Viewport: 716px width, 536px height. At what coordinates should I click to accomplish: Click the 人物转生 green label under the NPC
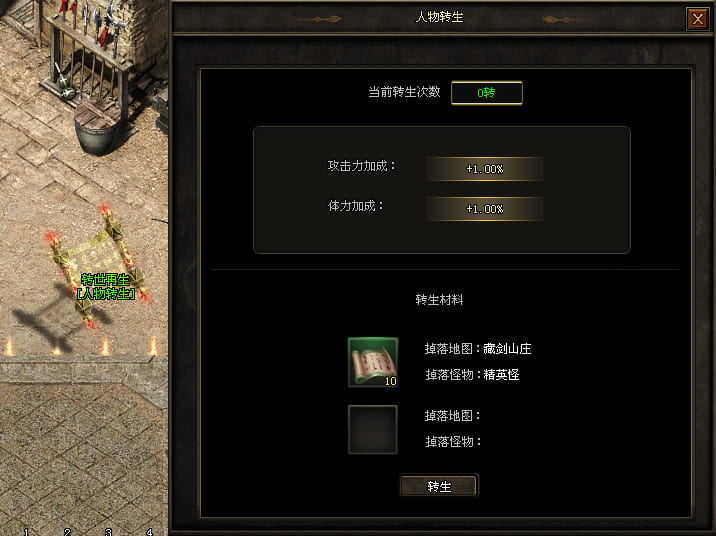pyautogui.click(x=106, y=294)
